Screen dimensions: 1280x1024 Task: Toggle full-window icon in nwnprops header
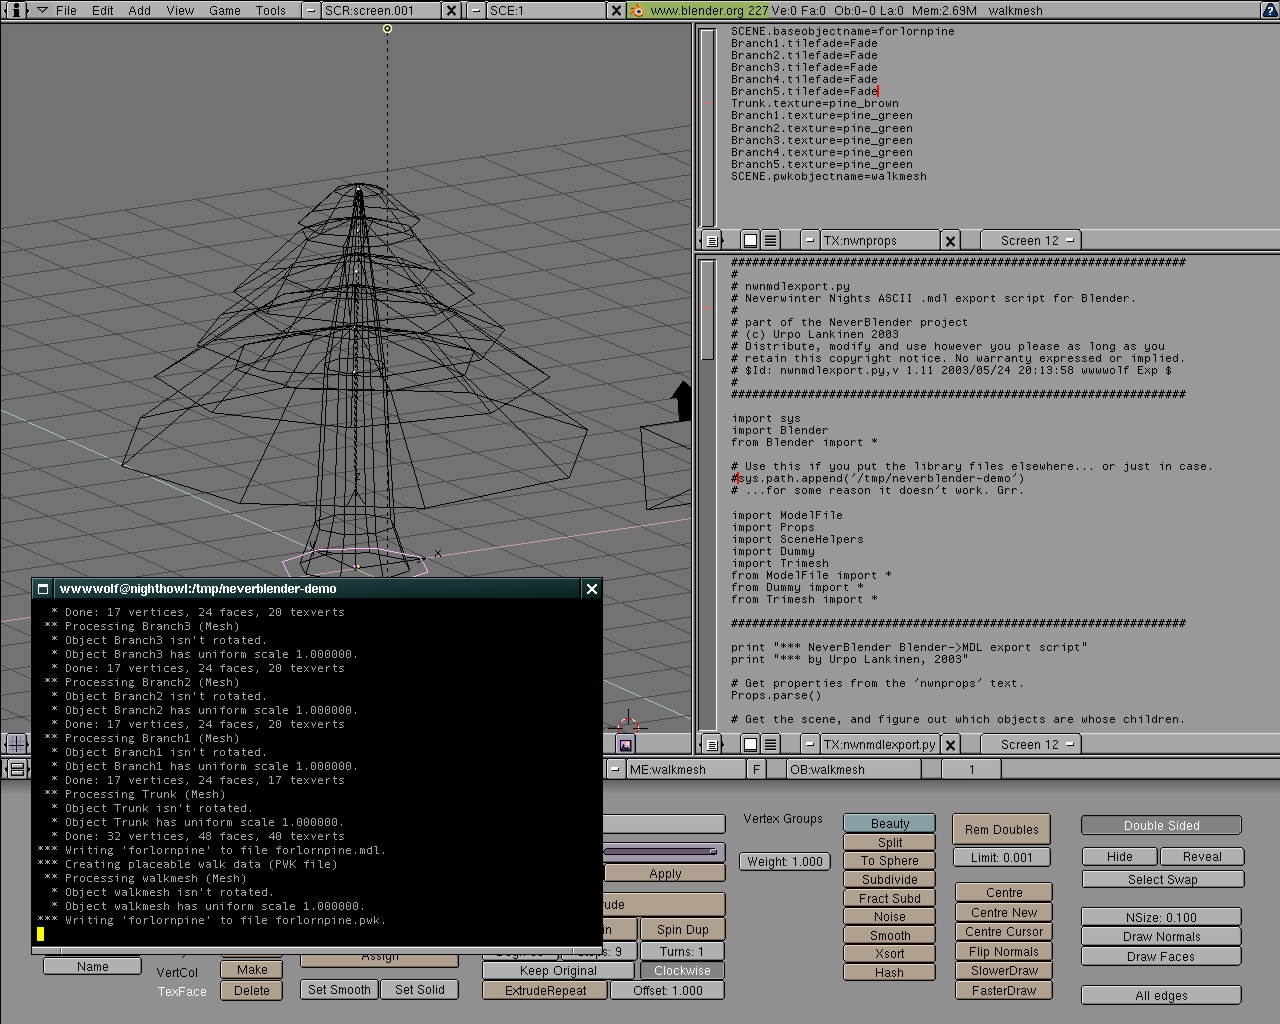[750, 240]
